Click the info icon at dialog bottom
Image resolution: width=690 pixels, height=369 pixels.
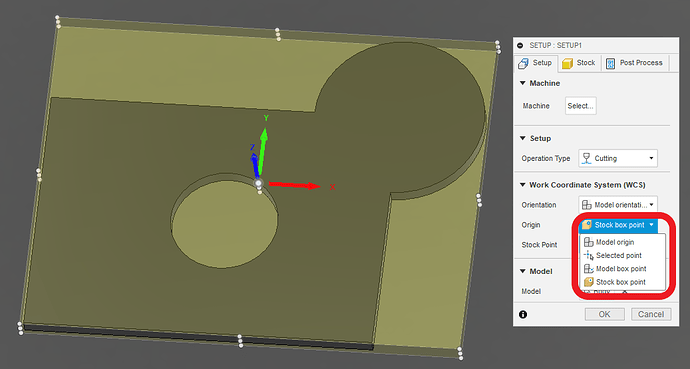523,314
